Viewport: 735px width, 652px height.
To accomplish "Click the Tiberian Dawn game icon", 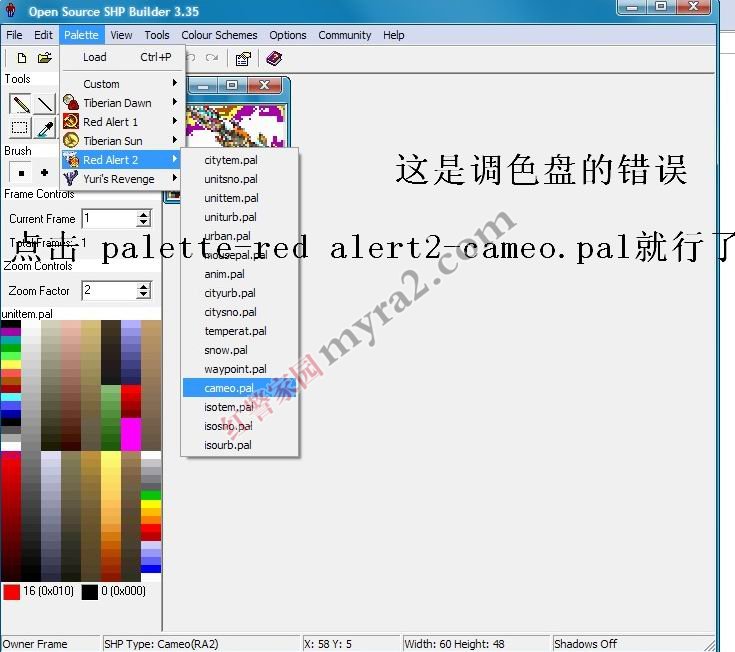I will [x=71, y=102].
